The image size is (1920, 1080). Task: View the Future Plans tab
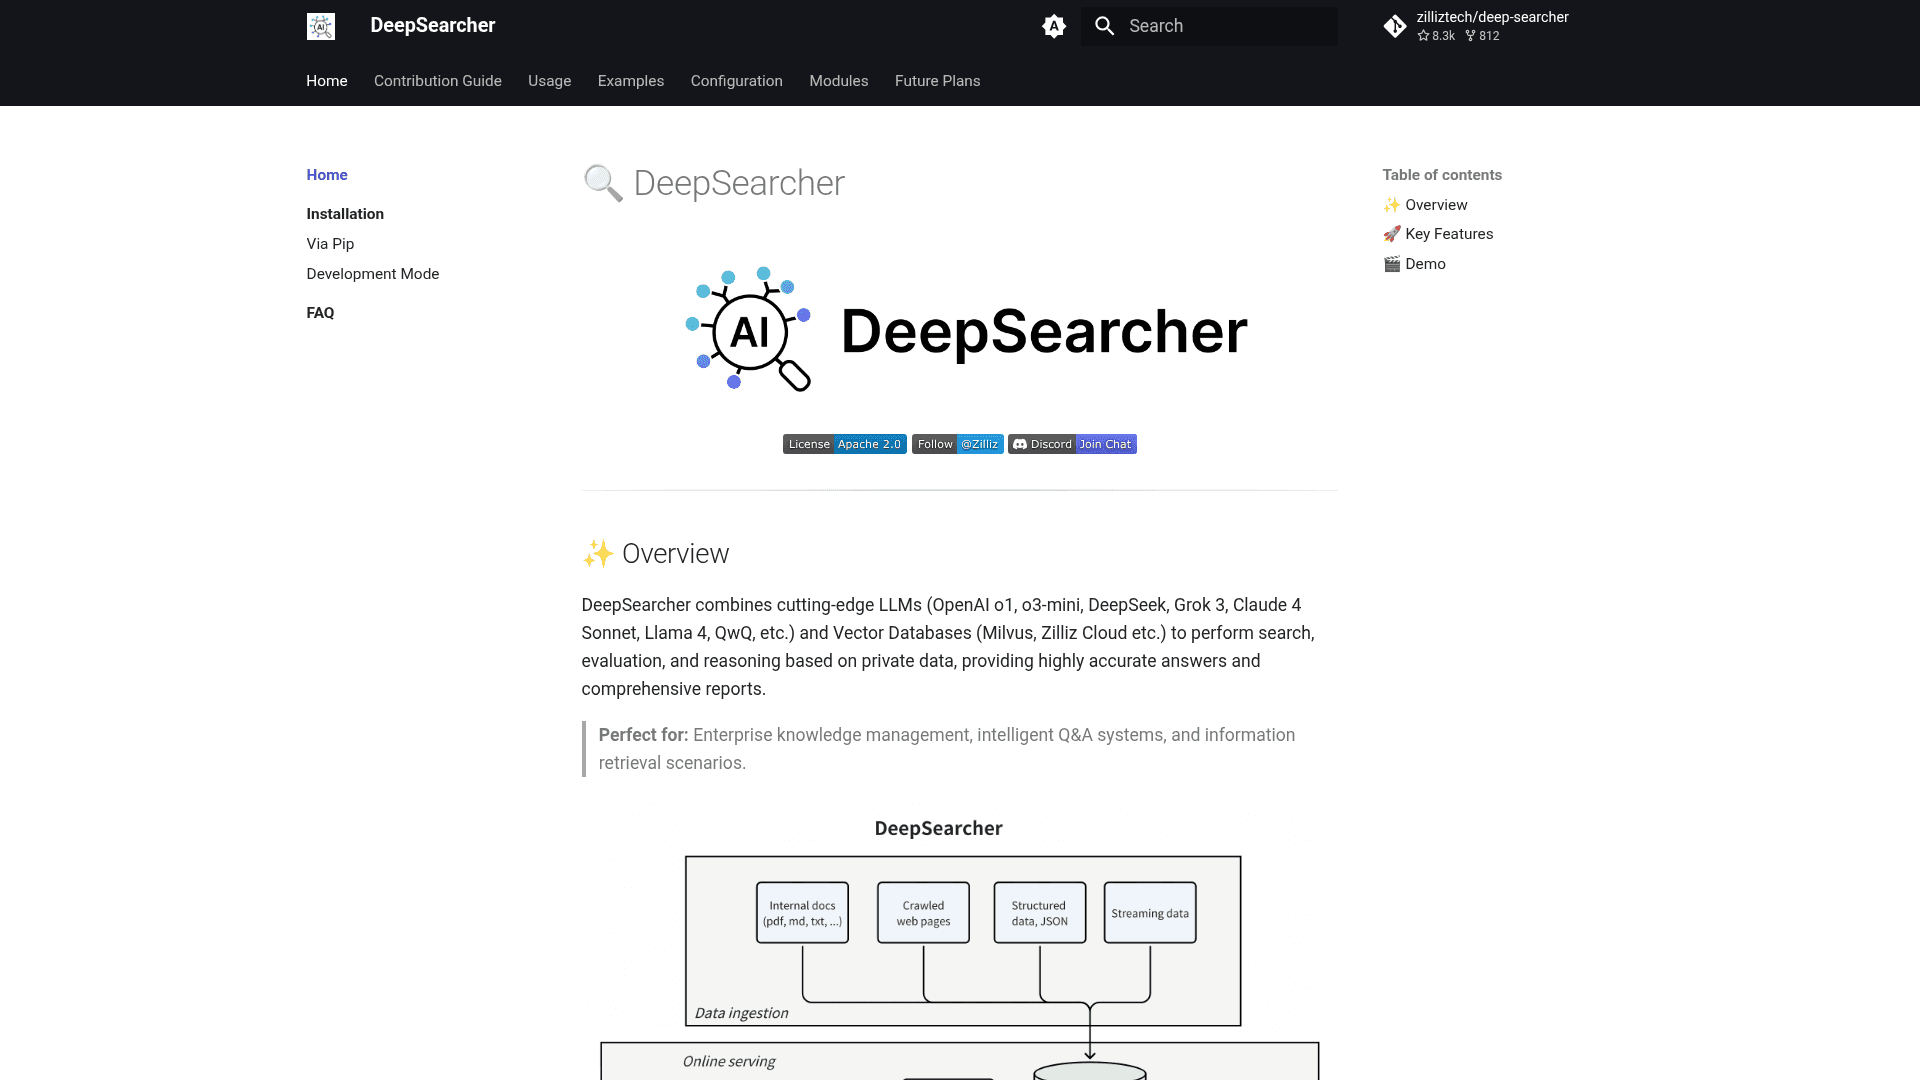point(938,81)
